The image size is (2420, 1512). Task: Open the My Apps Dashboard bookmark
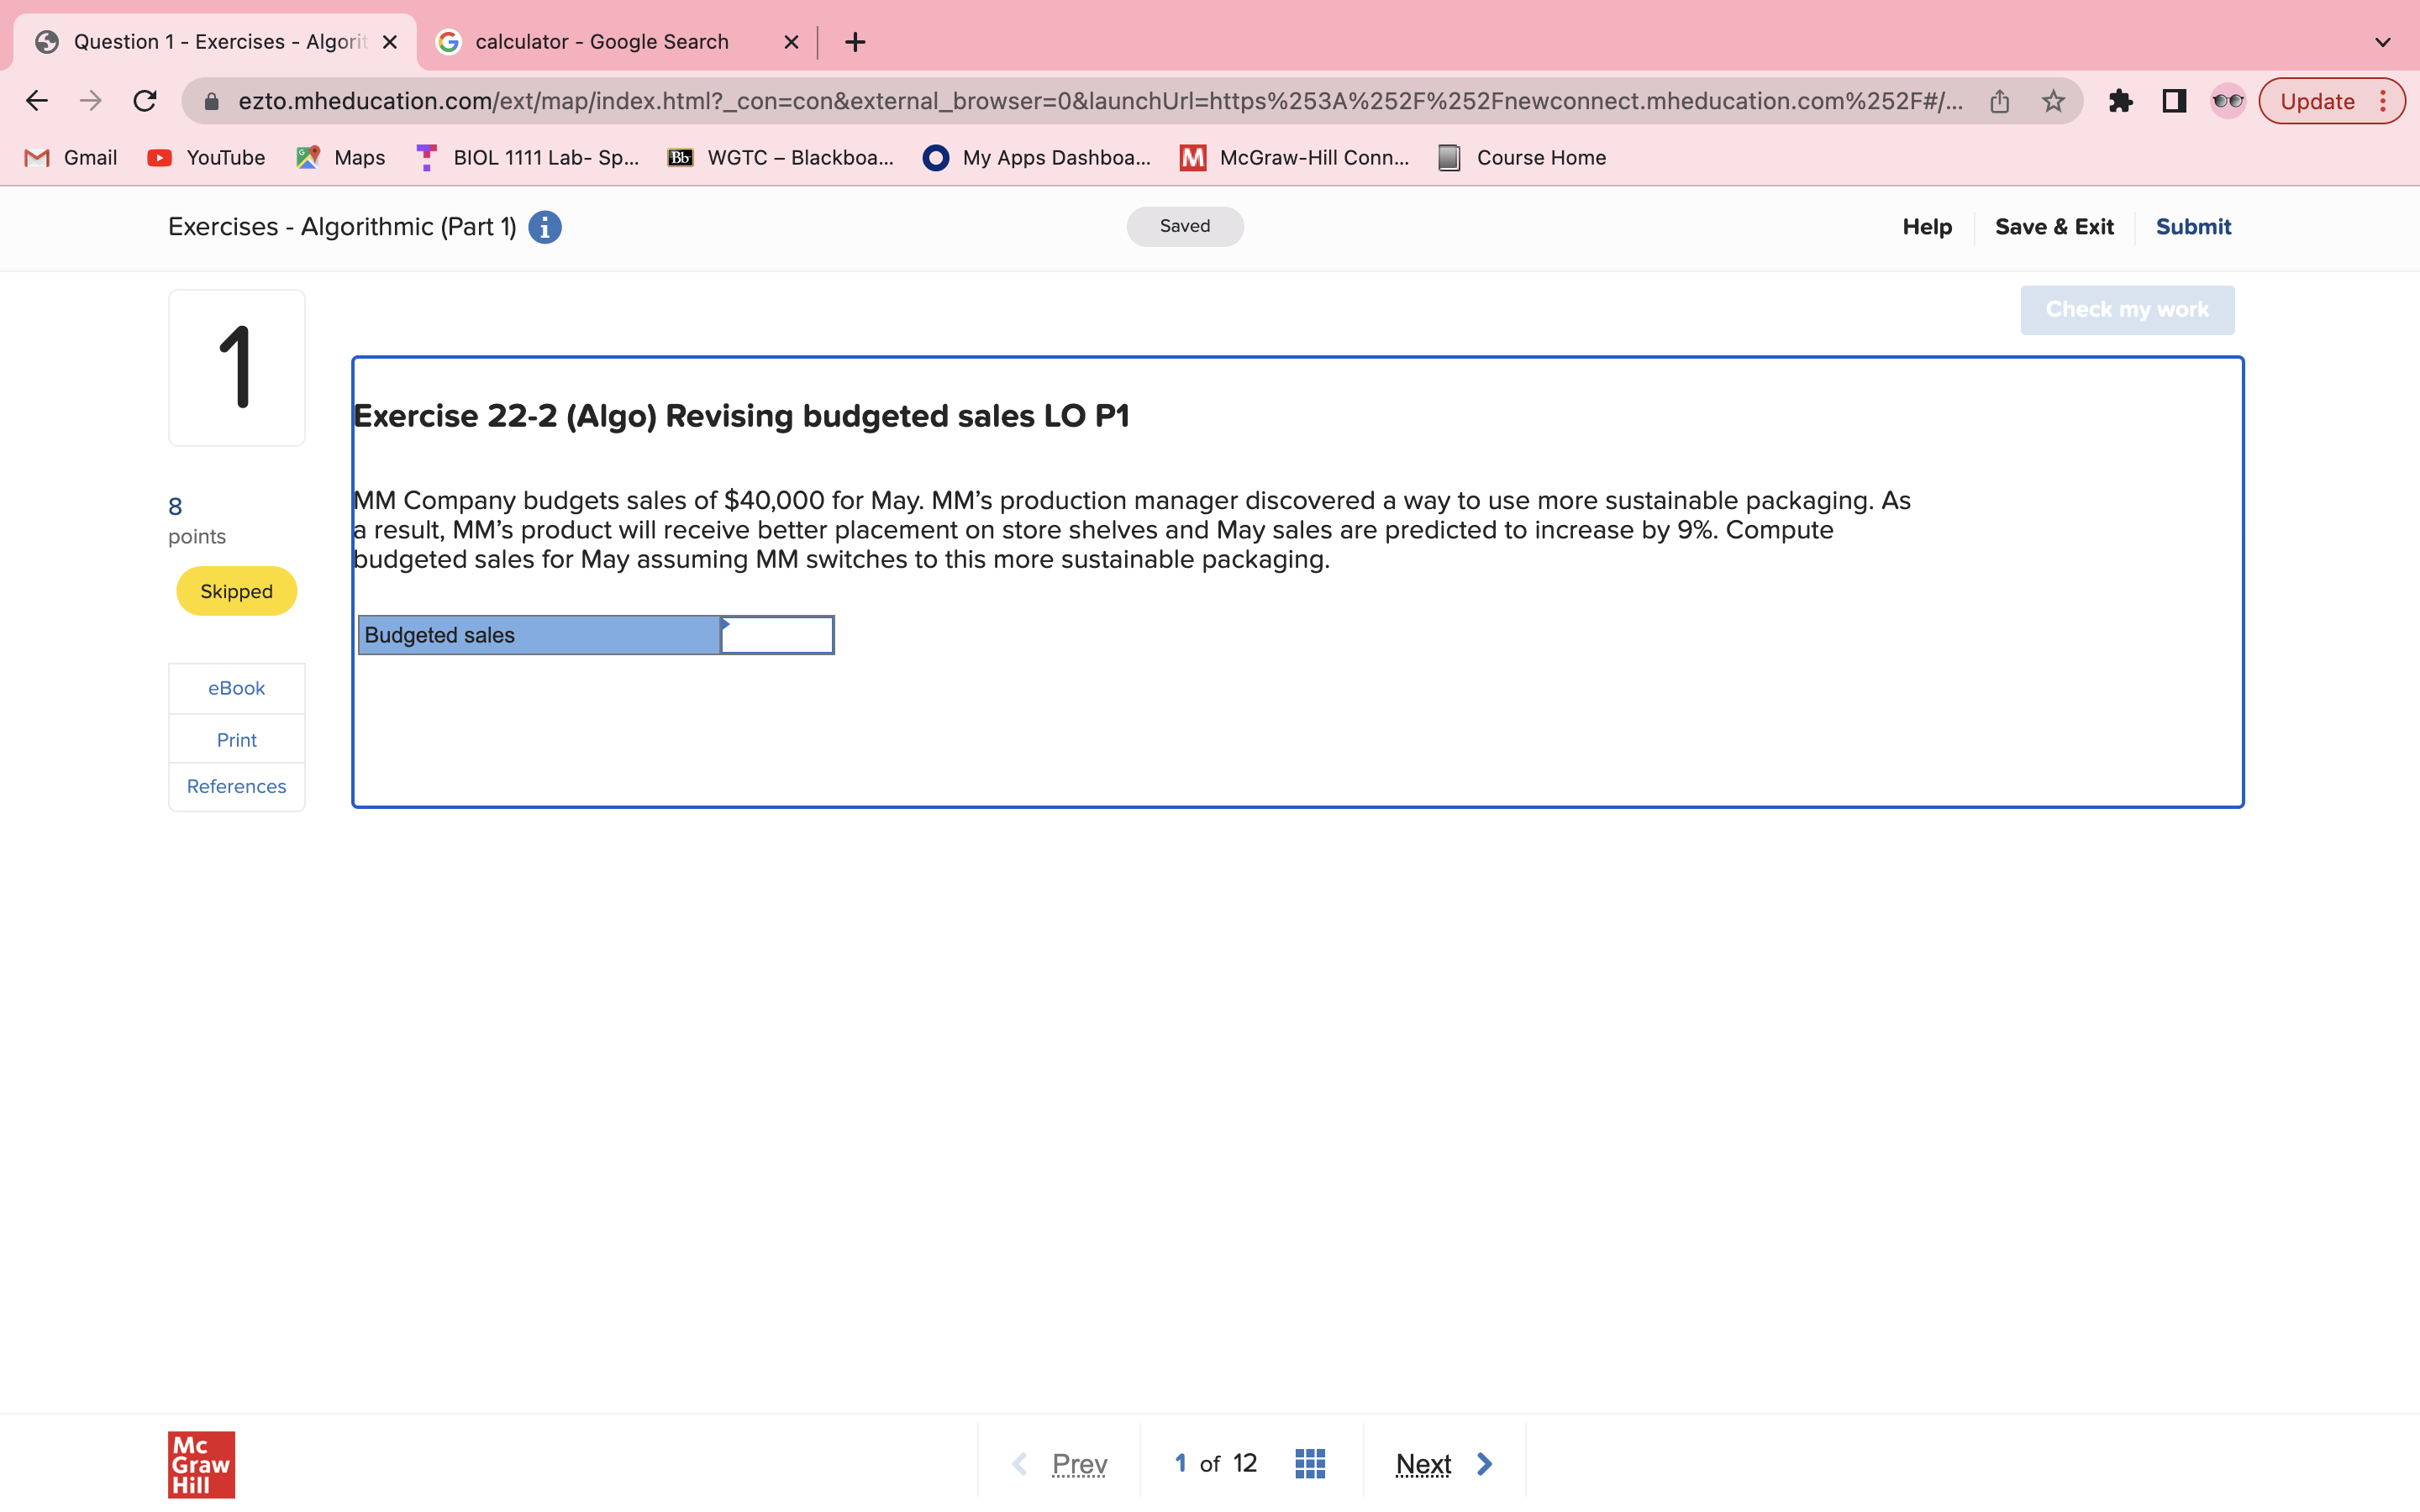[x=1037, y=157]
